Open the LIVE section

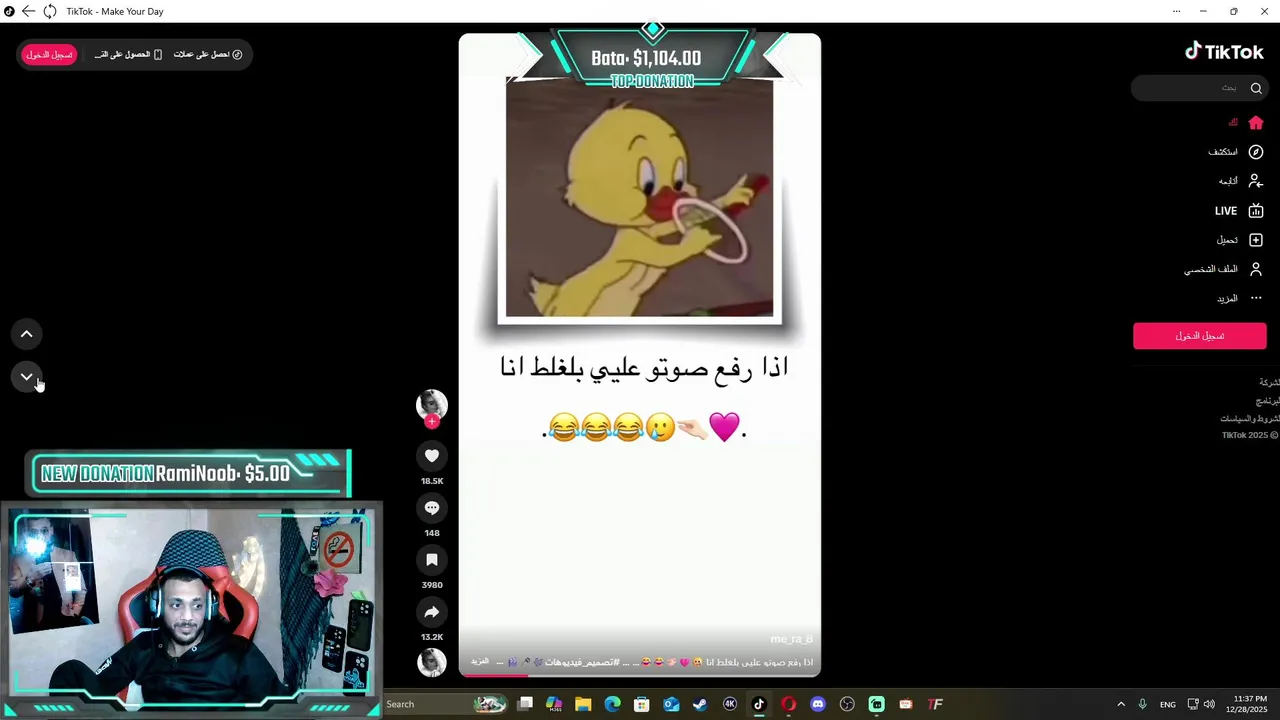[x=1239, y=211]
